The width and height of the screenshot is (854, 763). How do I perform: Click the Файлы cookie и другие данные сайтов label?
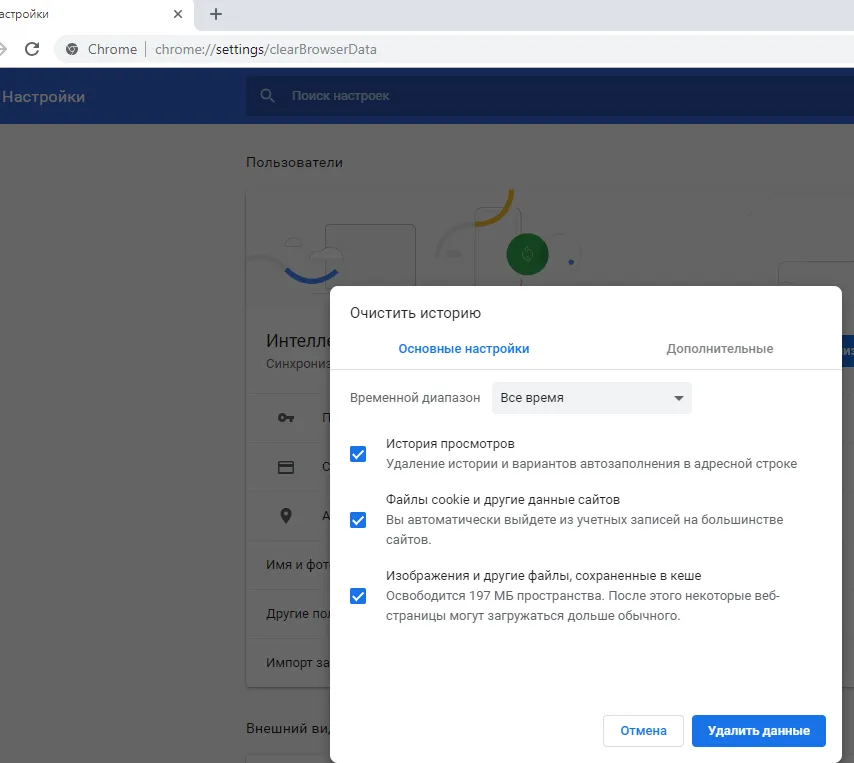click(503, 499)
